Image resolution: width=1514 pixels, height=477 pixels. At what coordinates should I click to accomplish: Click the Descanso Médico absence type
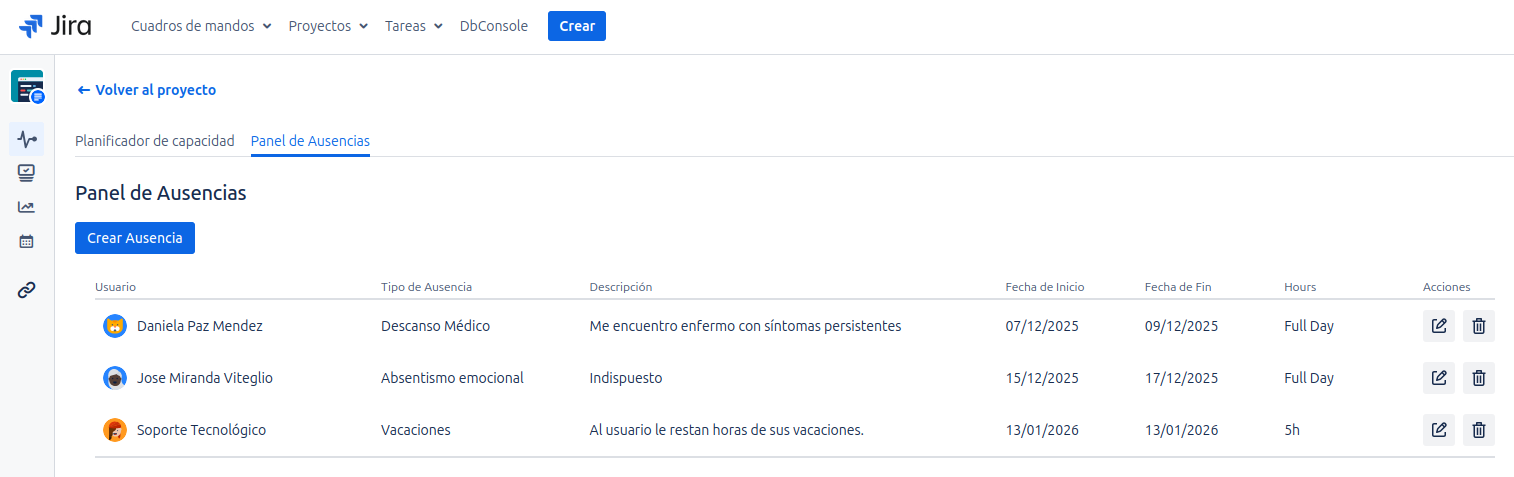[x=436, y=326]
